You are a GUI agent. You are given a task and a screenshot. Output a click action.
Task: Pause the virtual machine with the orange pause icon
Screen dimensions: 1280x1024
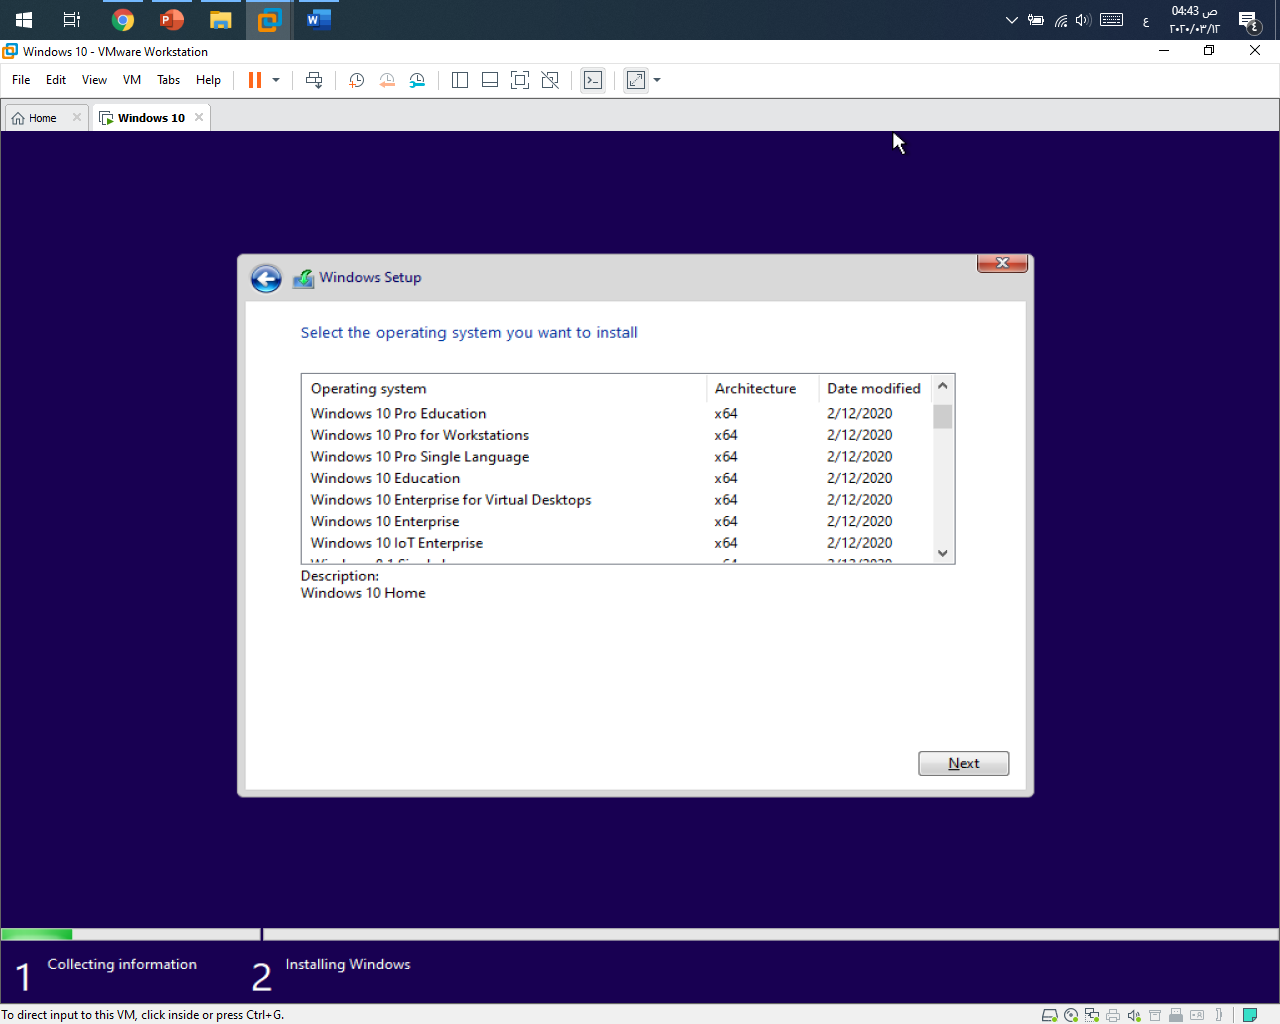(x=255, y=80)
